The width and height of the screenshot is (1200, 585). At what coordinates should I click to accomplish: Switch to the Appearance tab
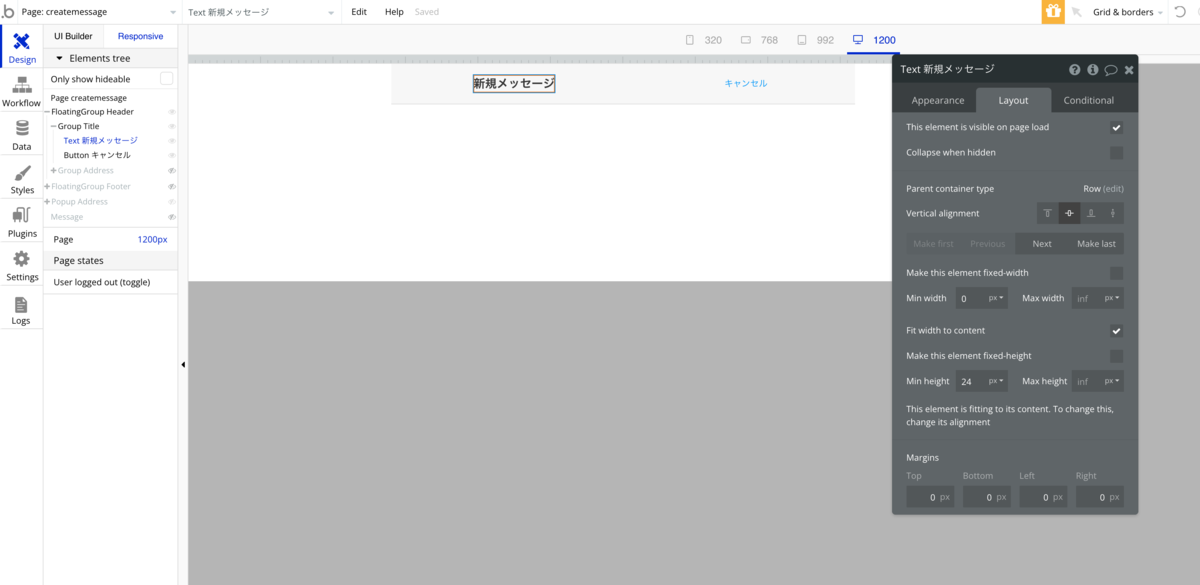[938, 100]
